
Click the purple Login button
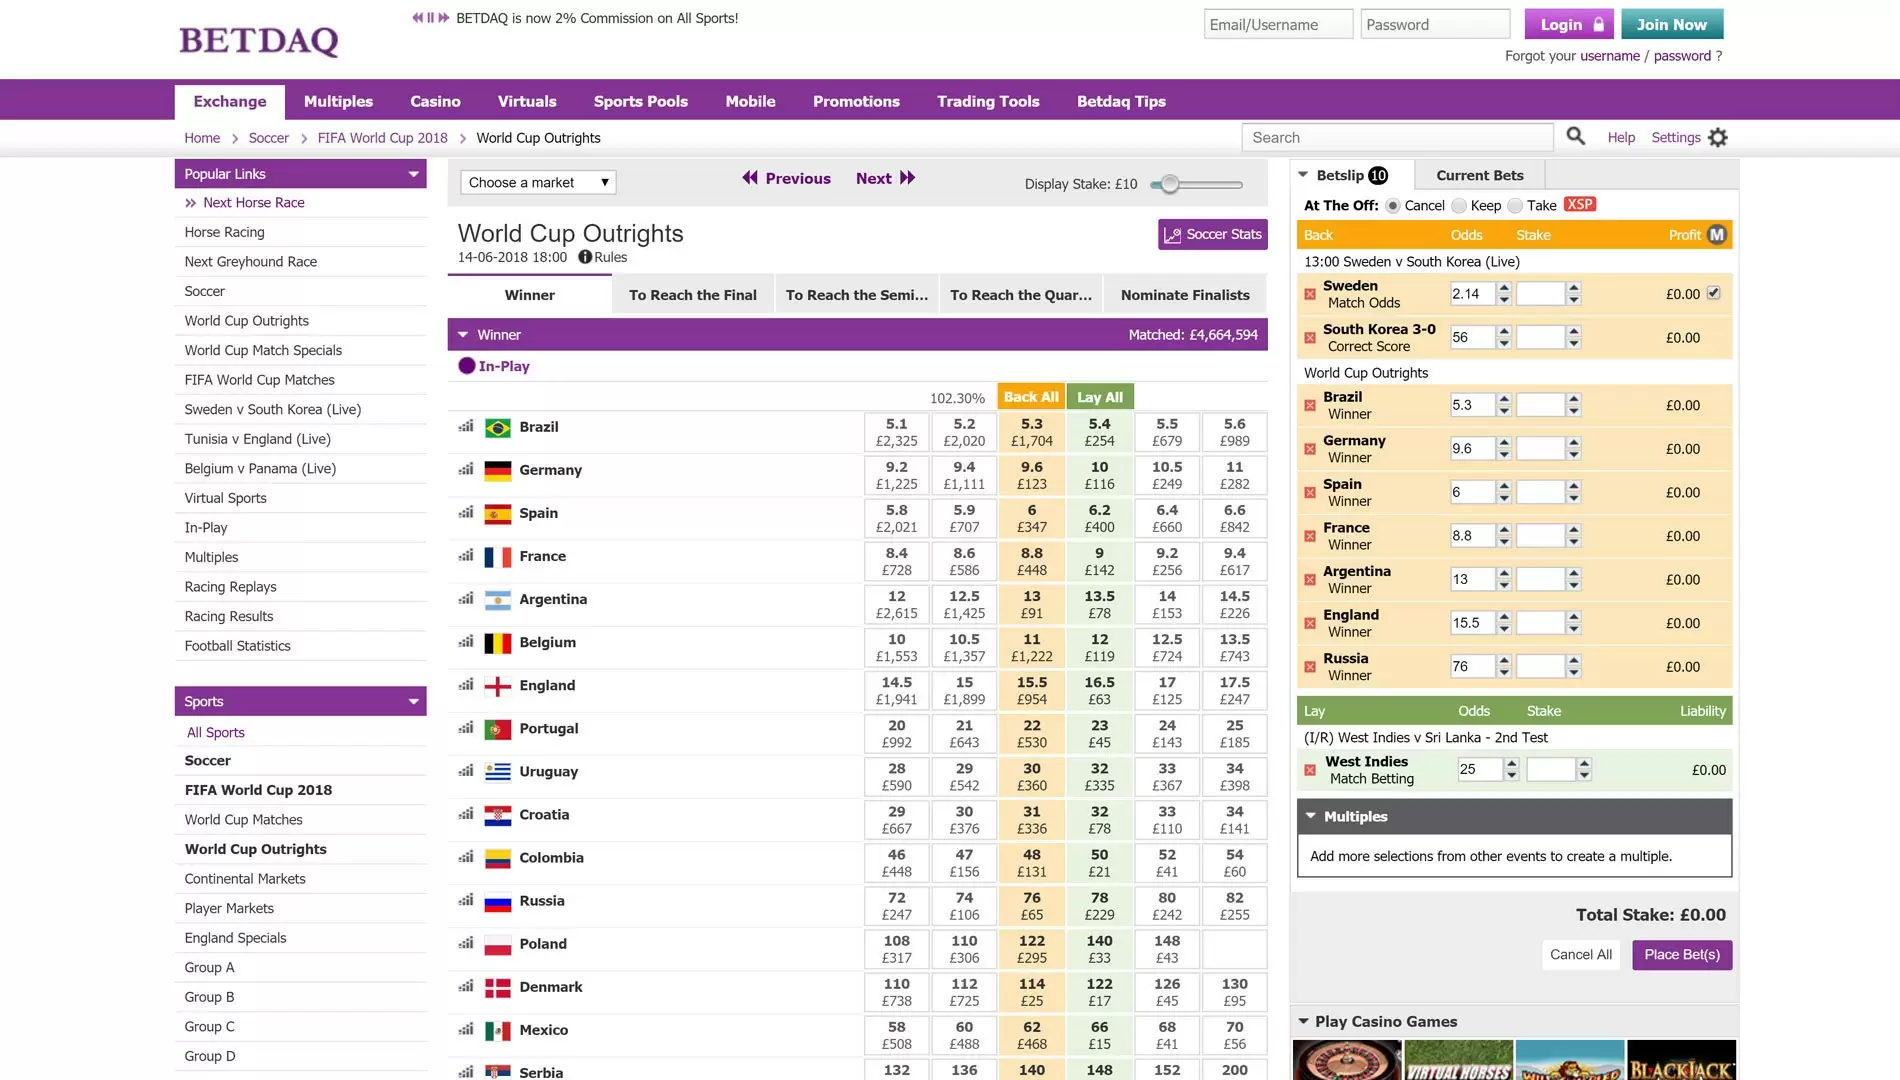[x=1569, y=24]
